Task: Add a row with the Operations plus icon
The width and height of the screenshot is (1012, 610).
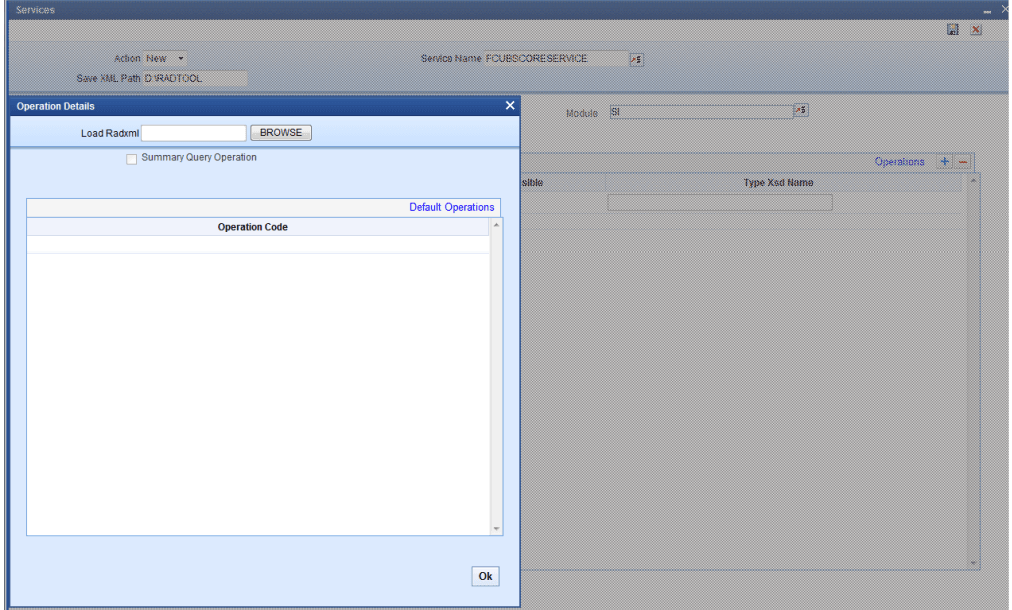Action: (944, 161)
